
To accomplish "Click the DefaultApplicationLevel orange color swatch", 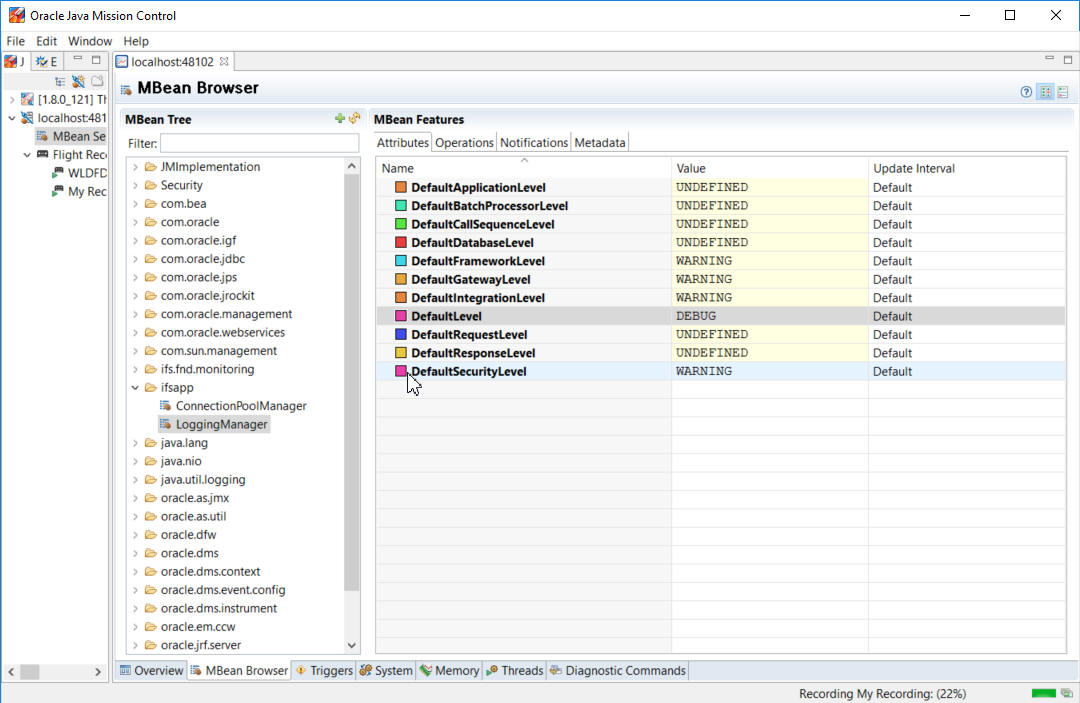I will click(x=401, y=187).
